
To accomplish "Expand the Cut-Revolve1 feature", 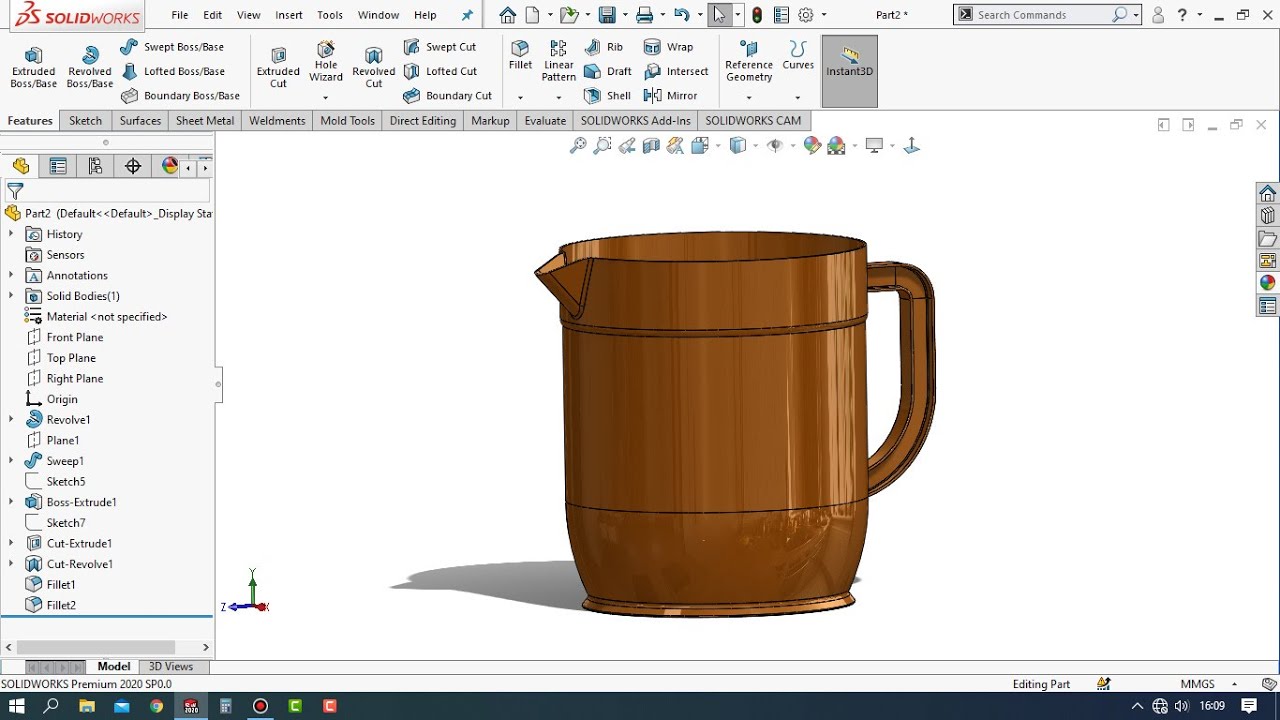I will 11,564.
